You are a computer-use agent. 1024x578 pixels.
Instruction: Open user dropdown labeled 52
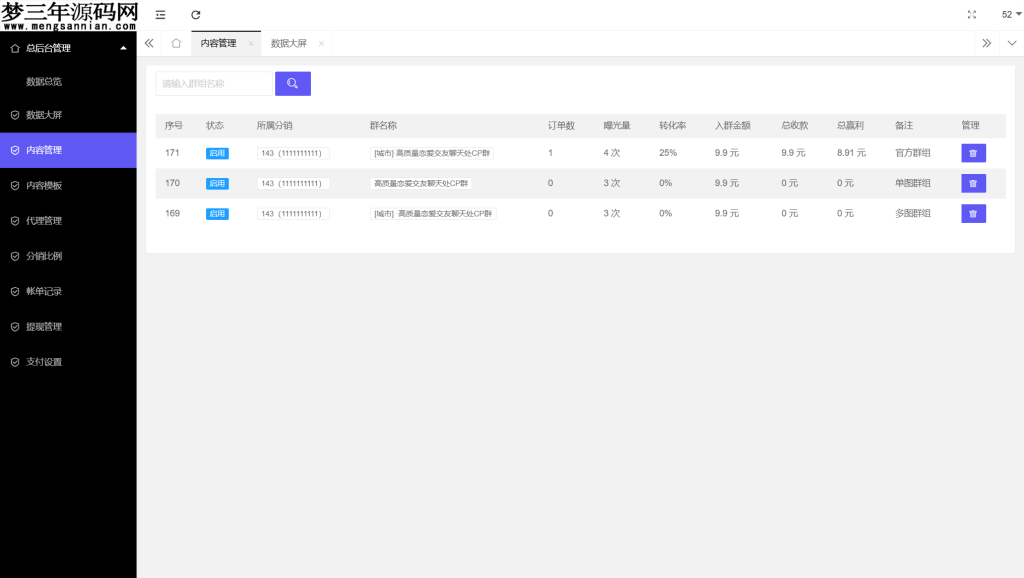click(1011, 15)
